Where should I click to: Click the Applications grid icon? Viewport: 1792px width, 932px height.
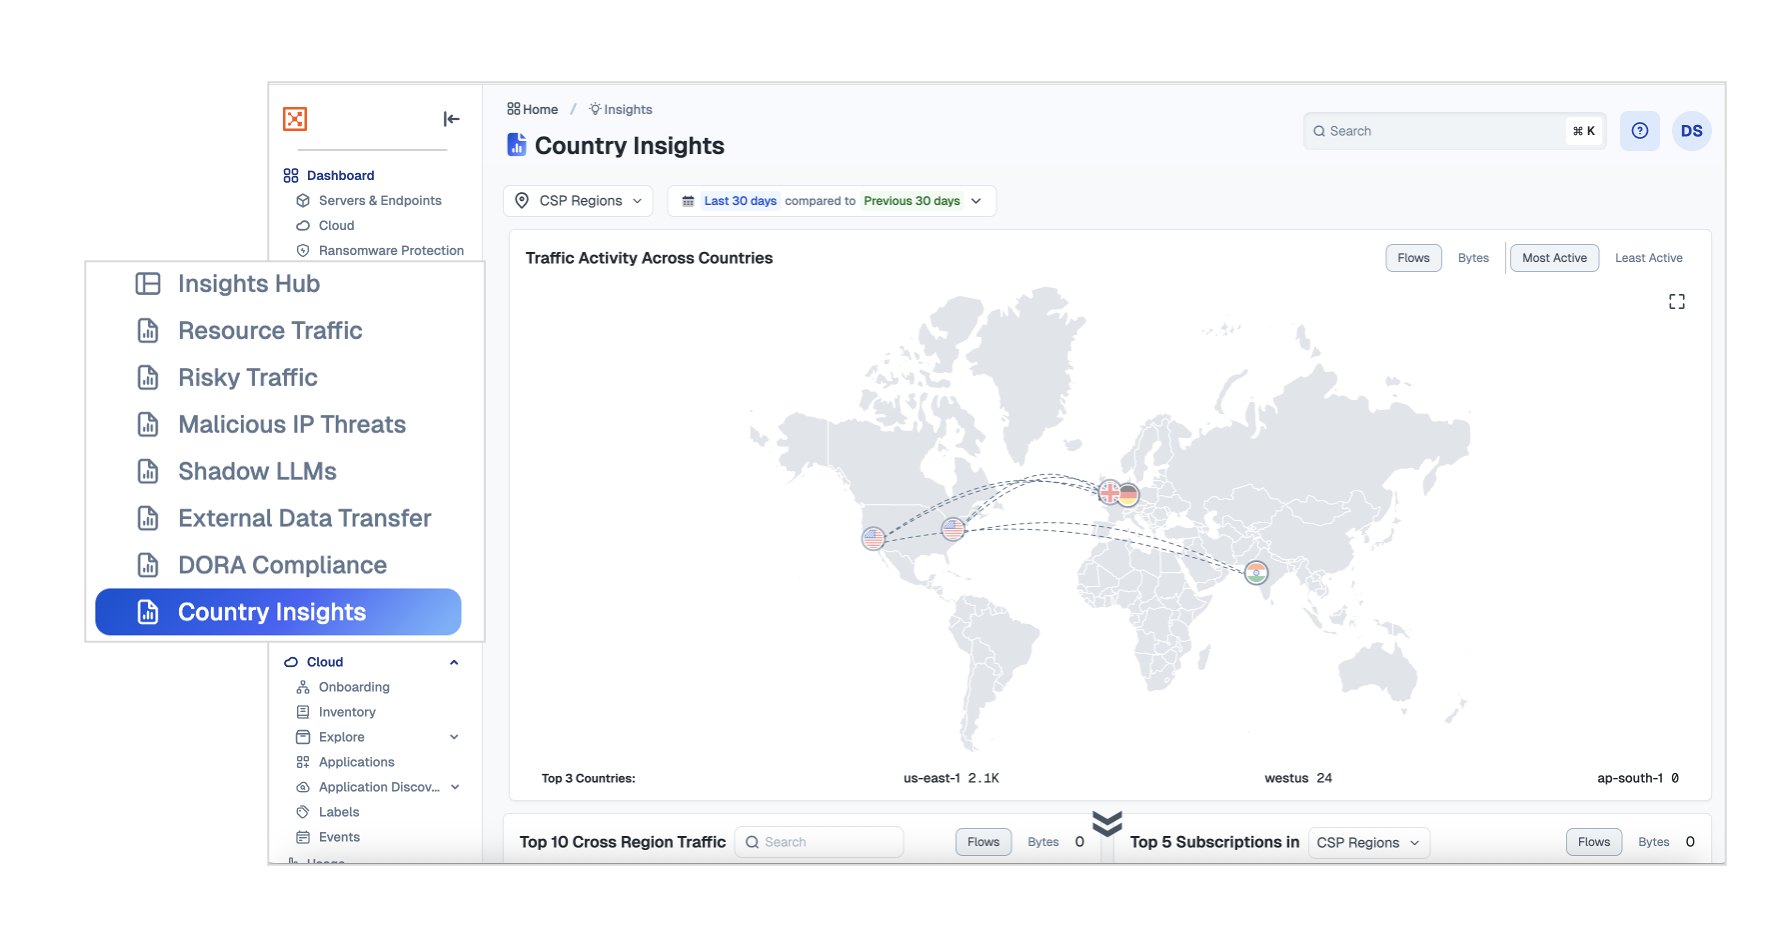pos(303,763)
